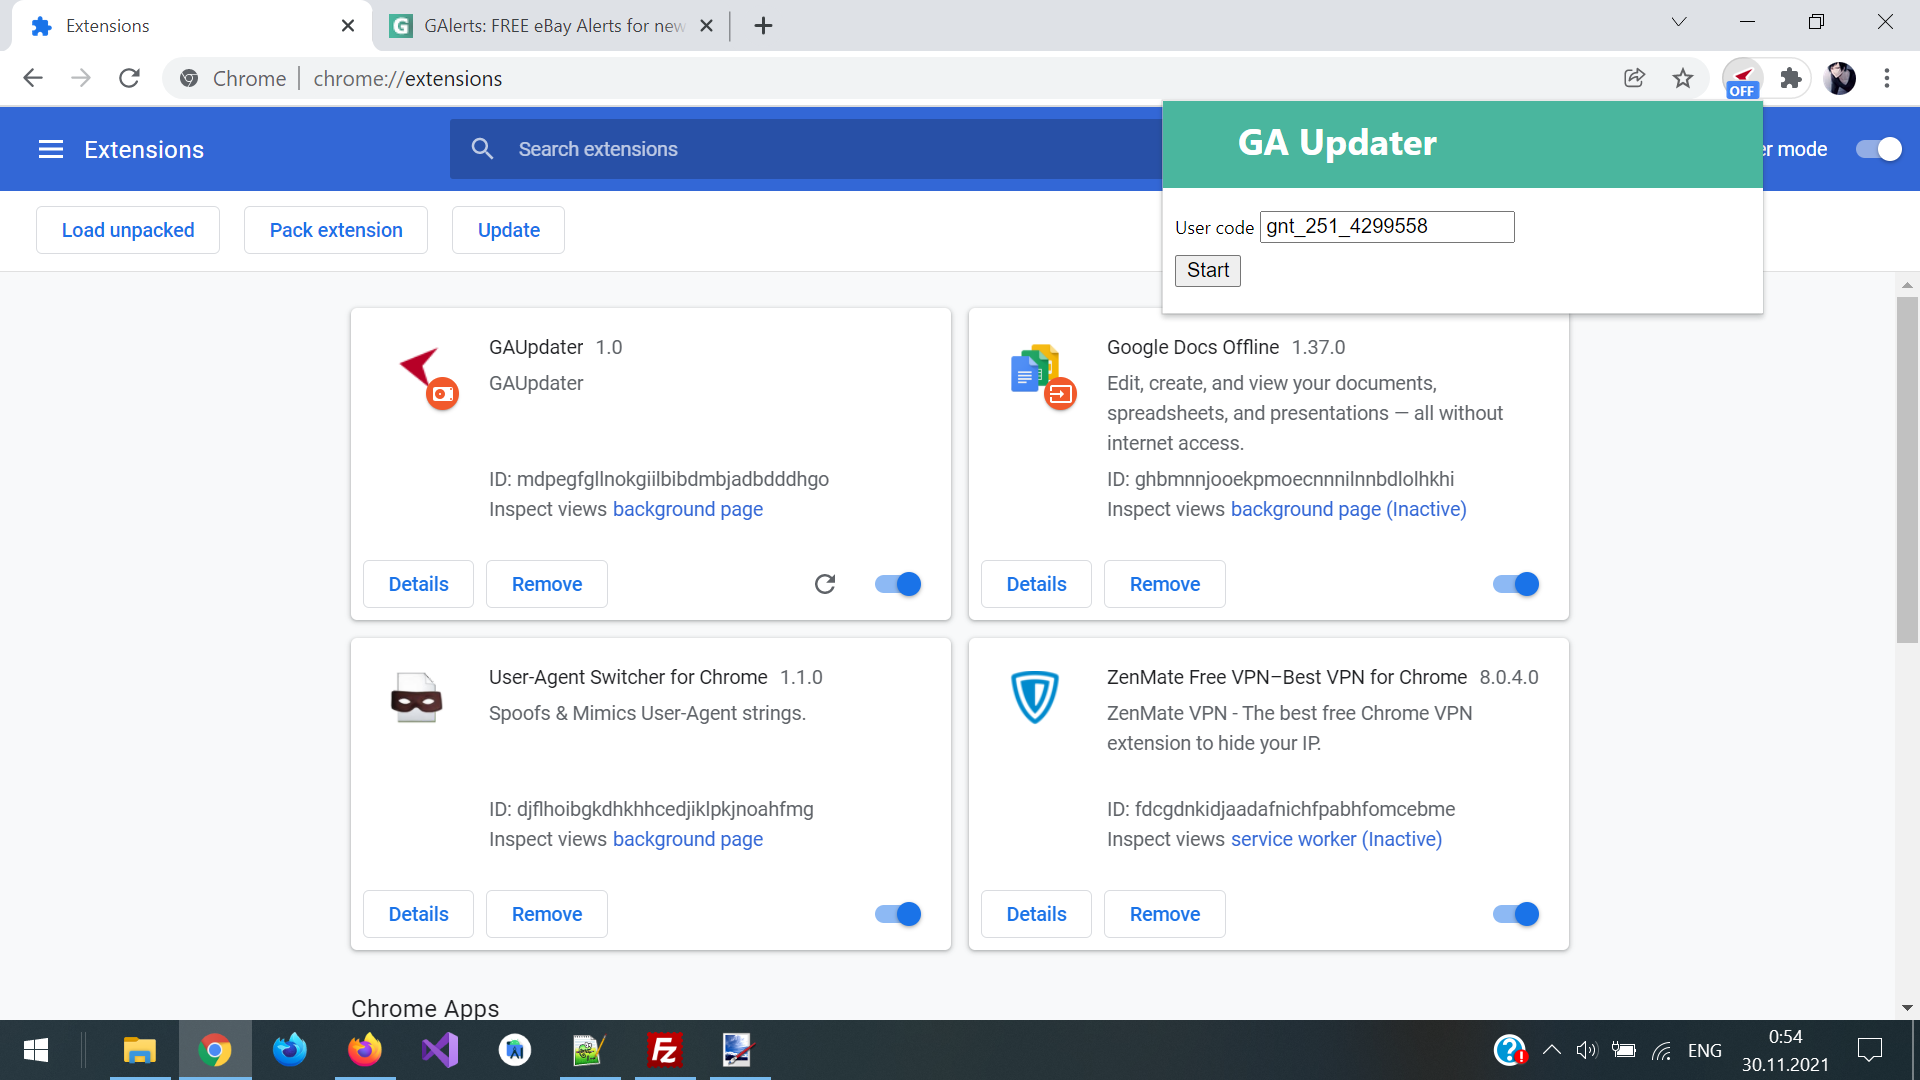
Task: Open the Chrome three-dot menu
Action: pos(1887,78)
